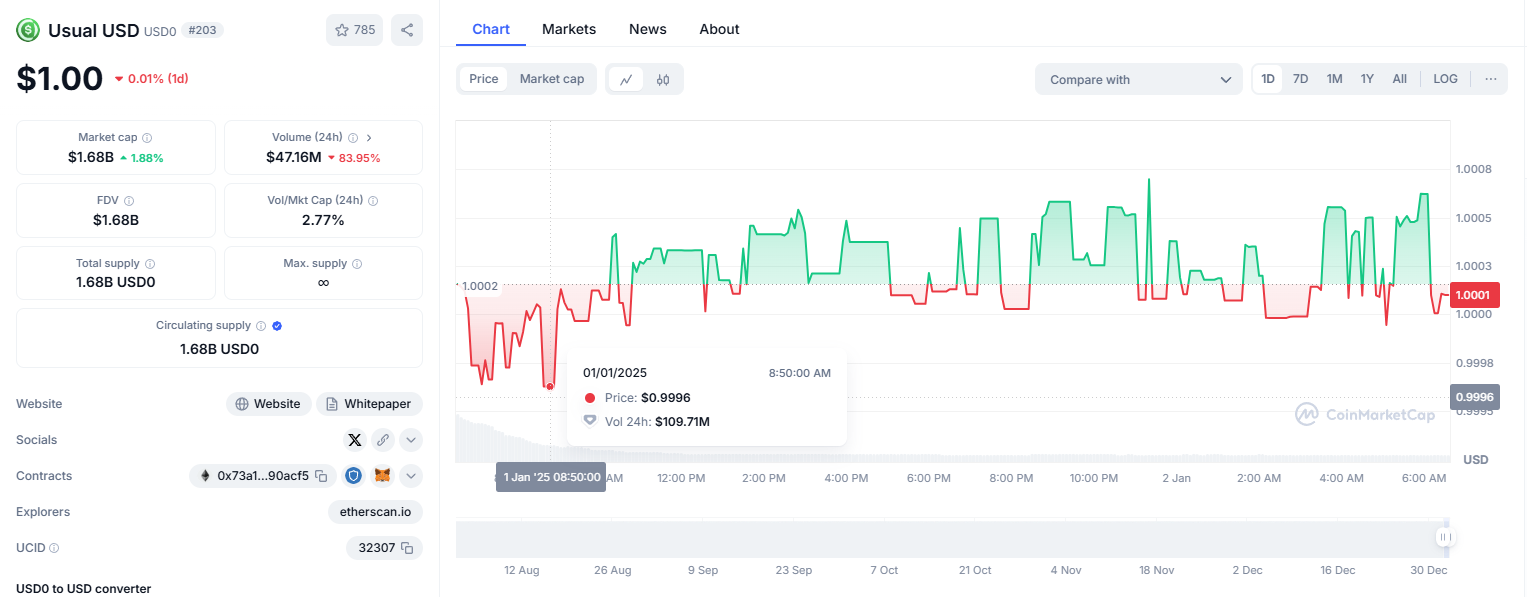Viewport: 1527px width, 597px height.
Task: Switch to the Chart tab
Action: 491,29
